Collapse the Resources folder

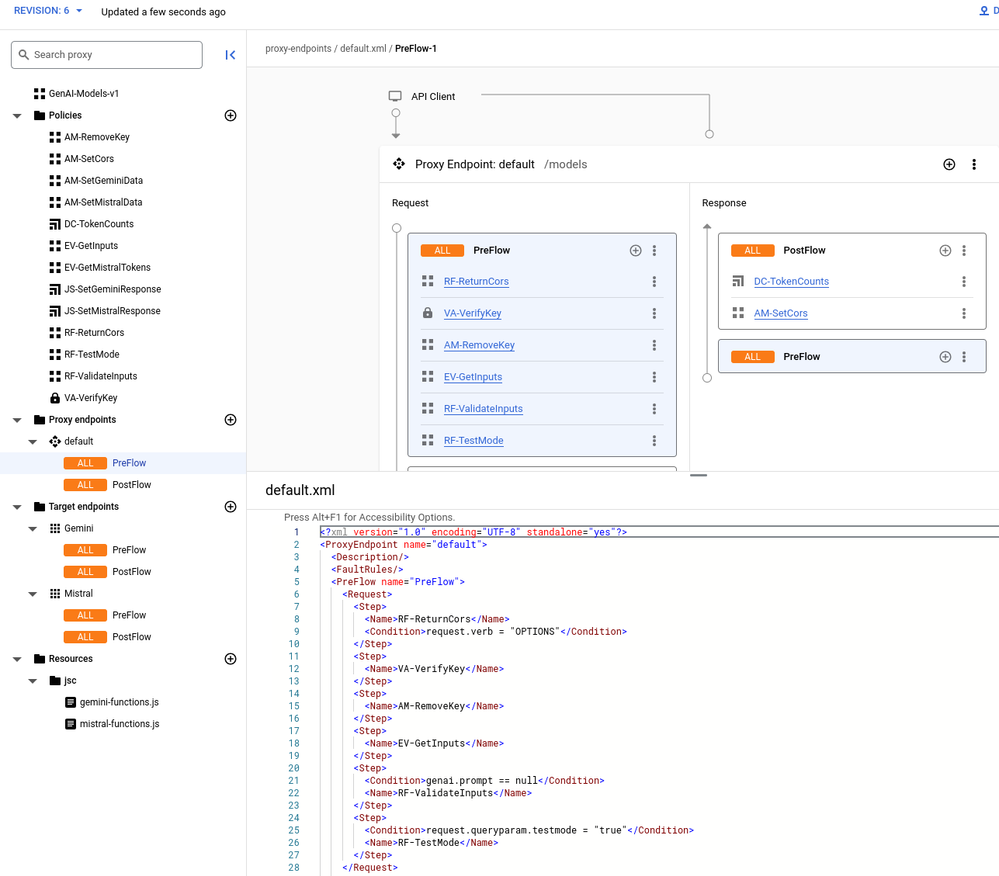(17, 659)
